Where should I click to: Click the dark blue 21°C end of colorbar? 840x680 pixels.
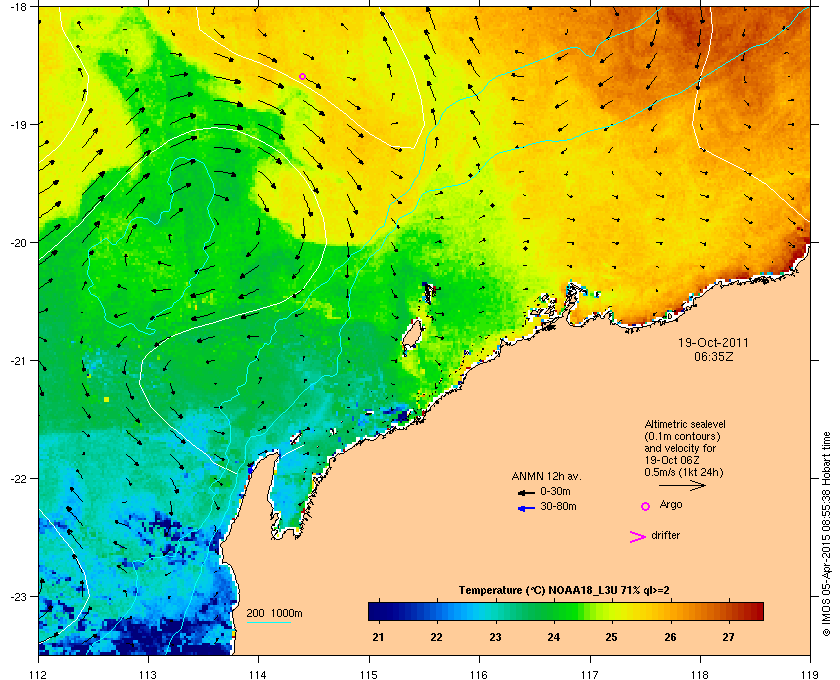click(379, 611)
